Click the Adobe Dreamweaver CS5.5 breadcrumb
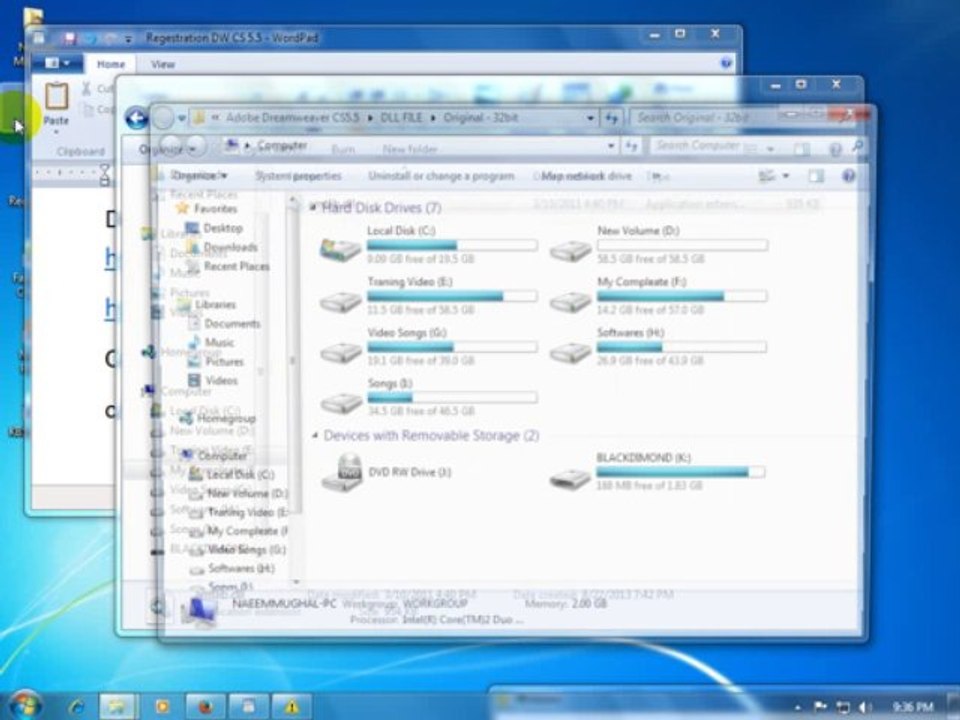Screen dimensions: 960x720 coord(292,117)
